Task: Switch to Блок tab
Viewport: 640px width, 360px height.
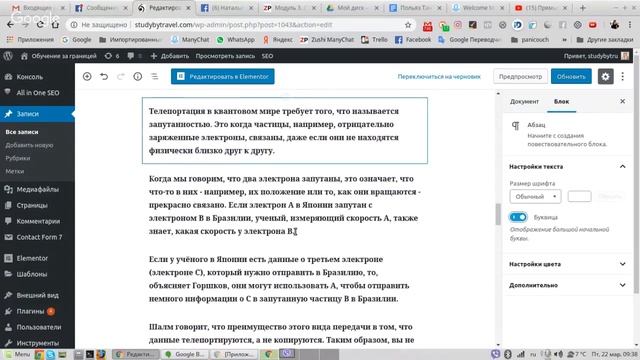Action: click(x=561, y=101)
